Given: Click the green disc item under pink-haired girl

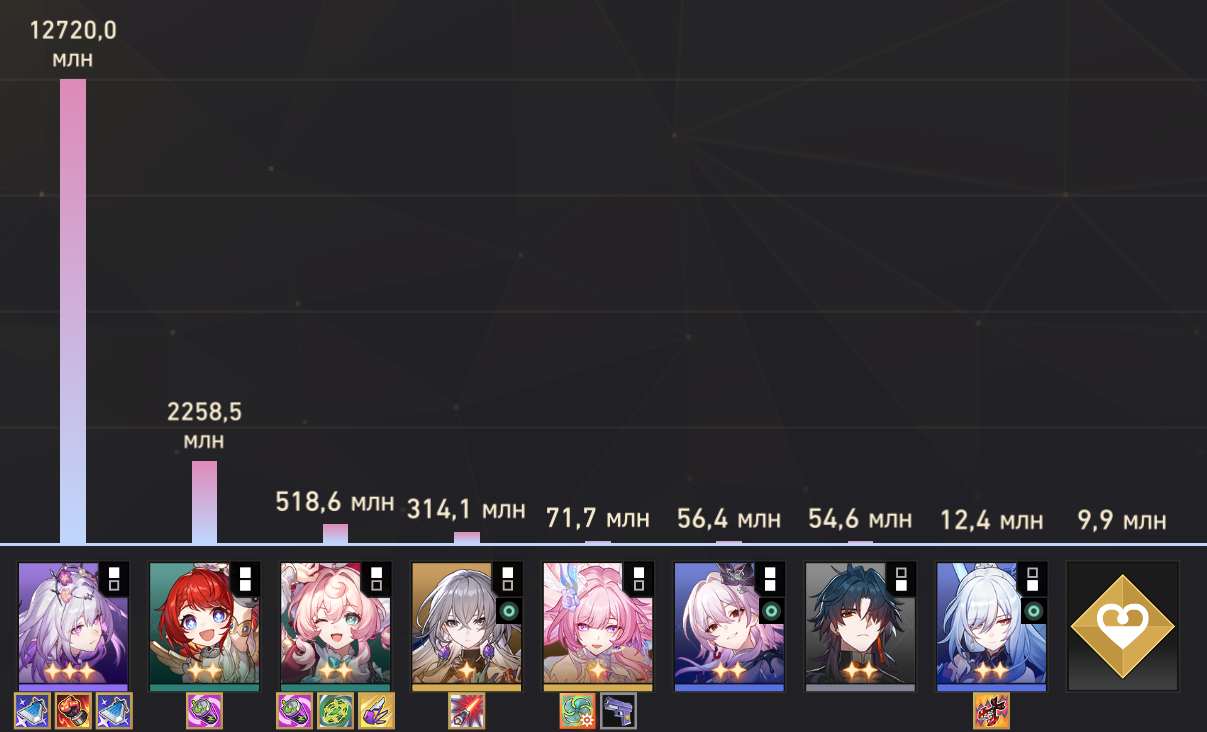Looking at the screenshot, I should 335,711.
